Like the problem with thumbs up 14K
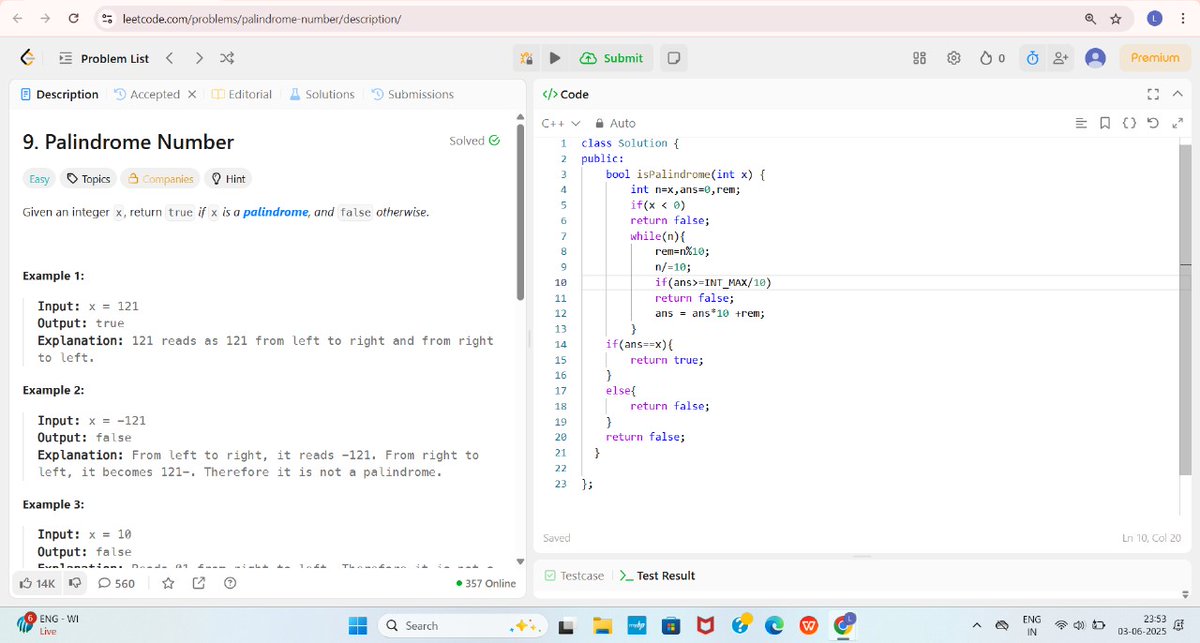The height and width of the screenshot is (643, 1200). (38, 583)
